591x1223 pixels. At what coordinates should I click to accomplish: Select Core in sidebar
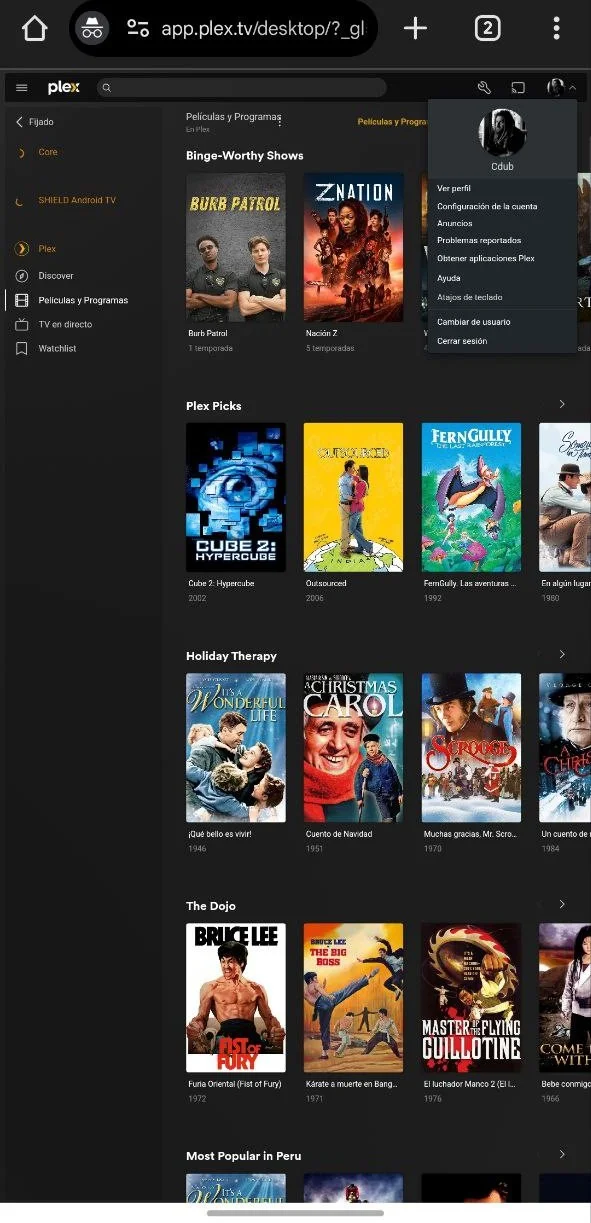[48, 152]
